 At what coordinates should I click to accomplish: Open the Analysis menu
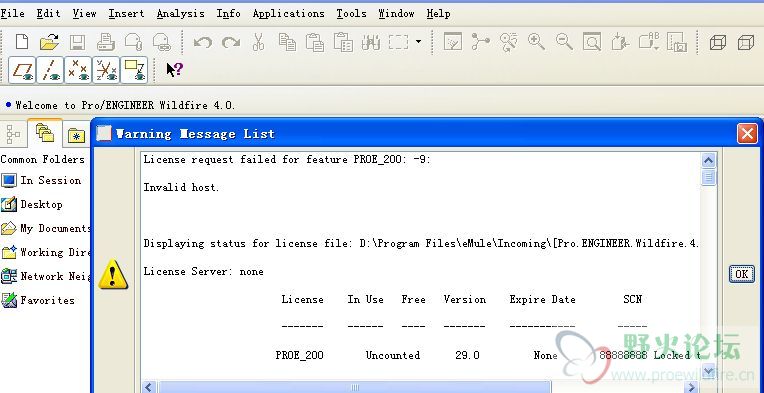click(181, 14)
